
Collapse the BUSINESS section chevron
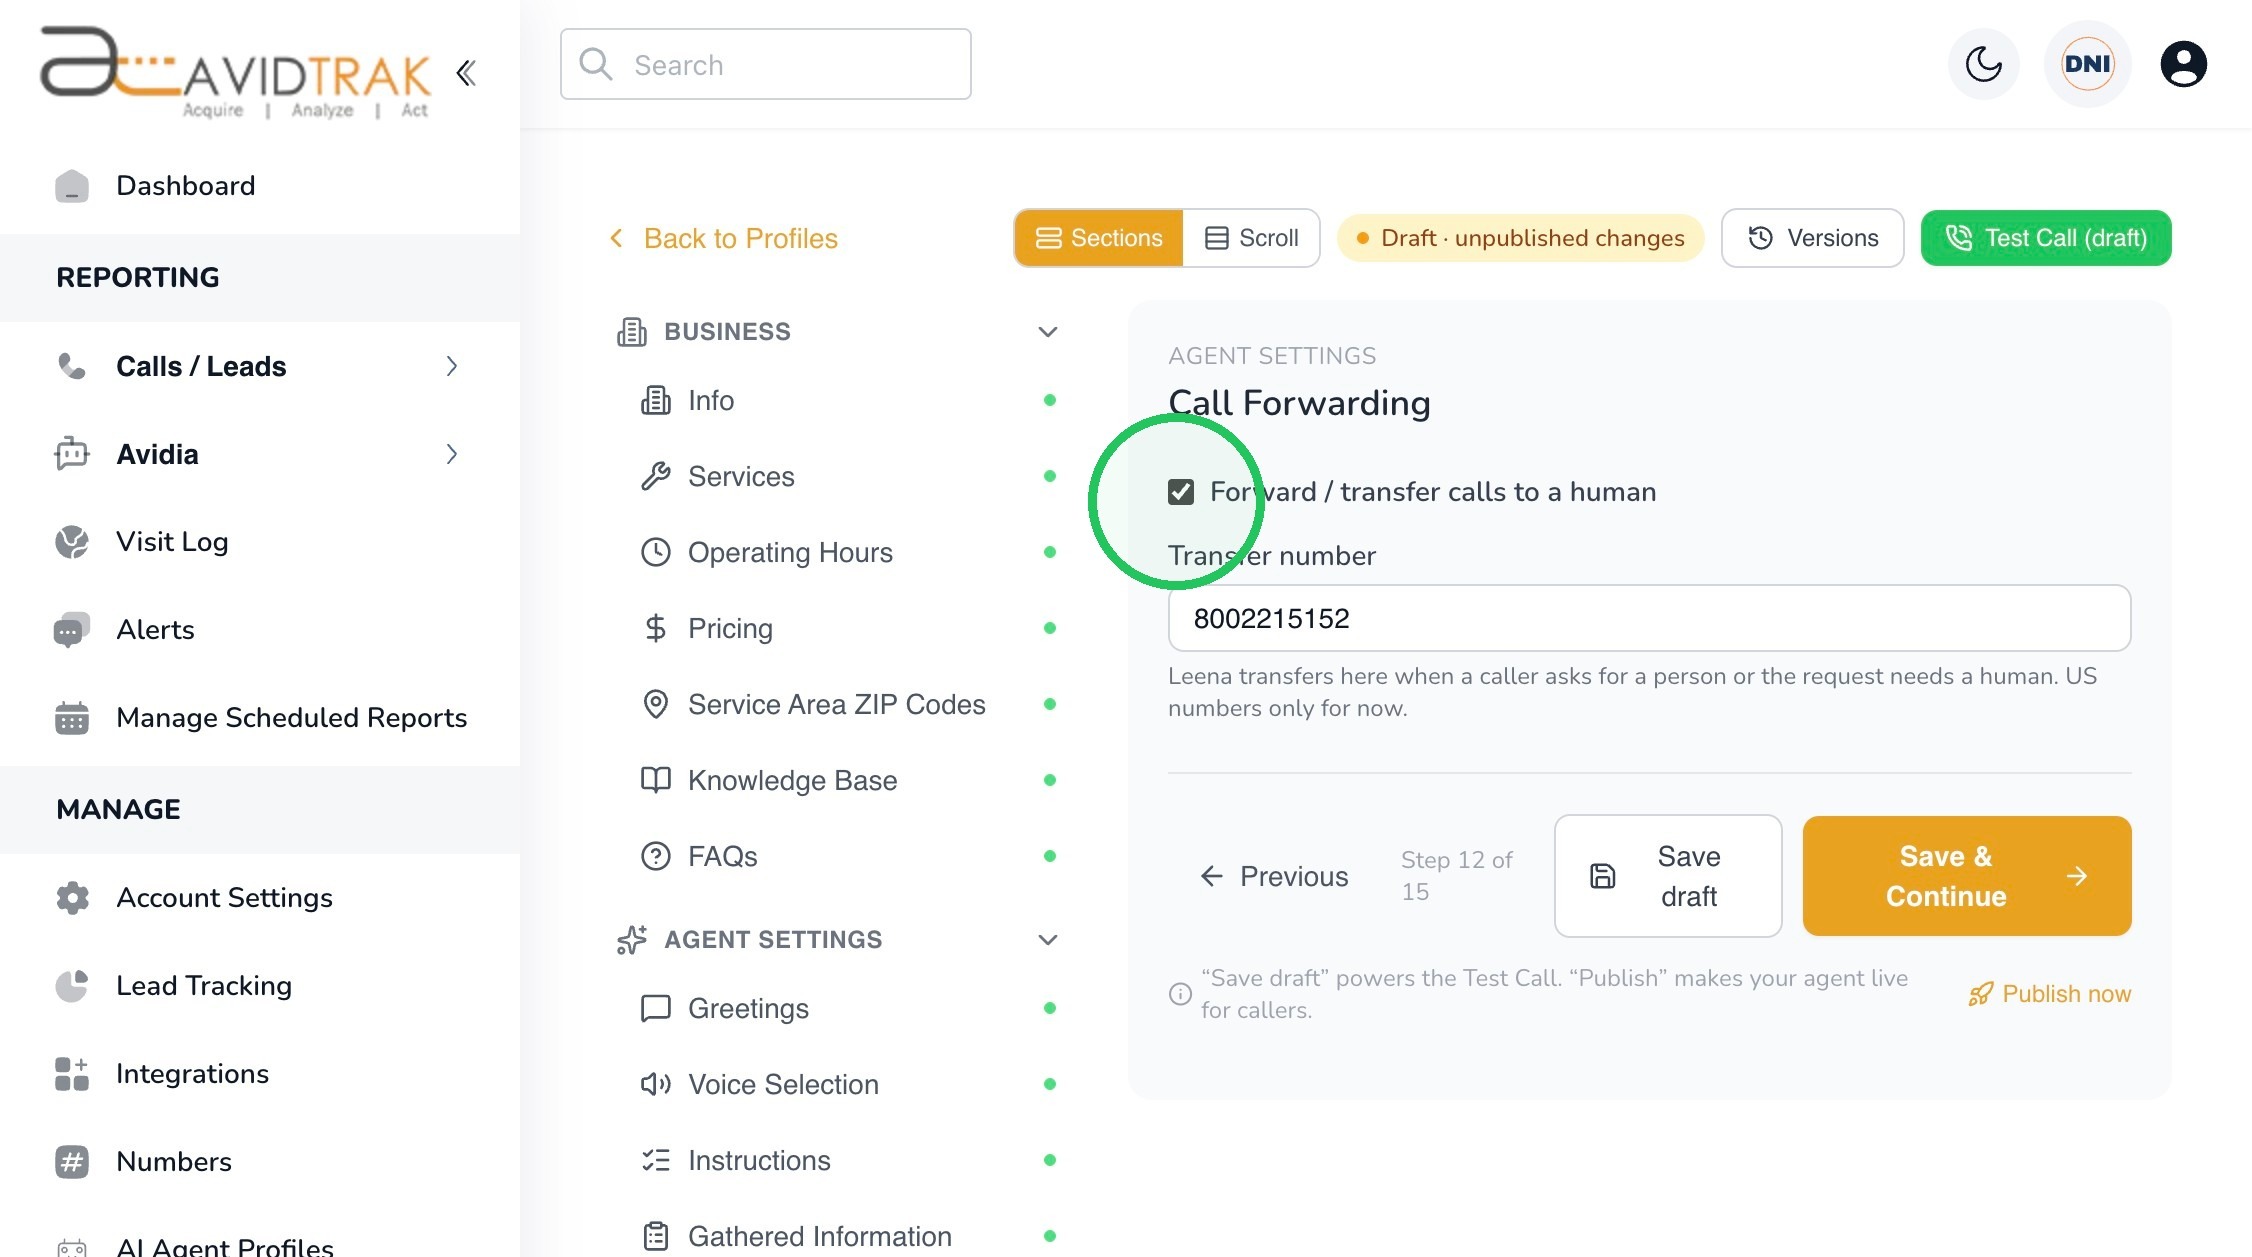tap(1048, 332)
